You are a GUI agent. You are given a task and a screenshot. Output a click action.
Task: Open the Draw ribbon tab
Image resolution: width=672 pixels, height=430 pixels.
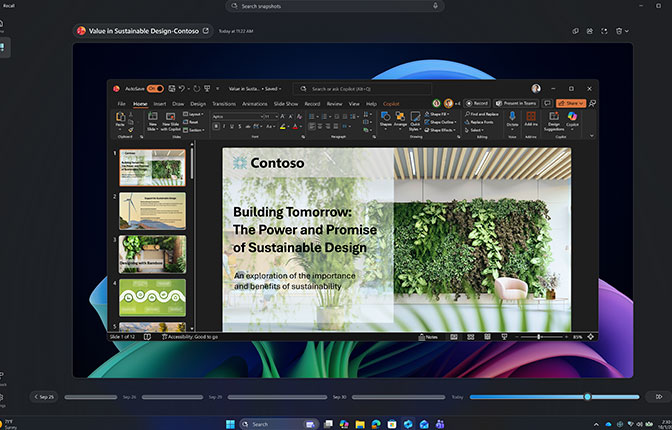click(178, 104)
